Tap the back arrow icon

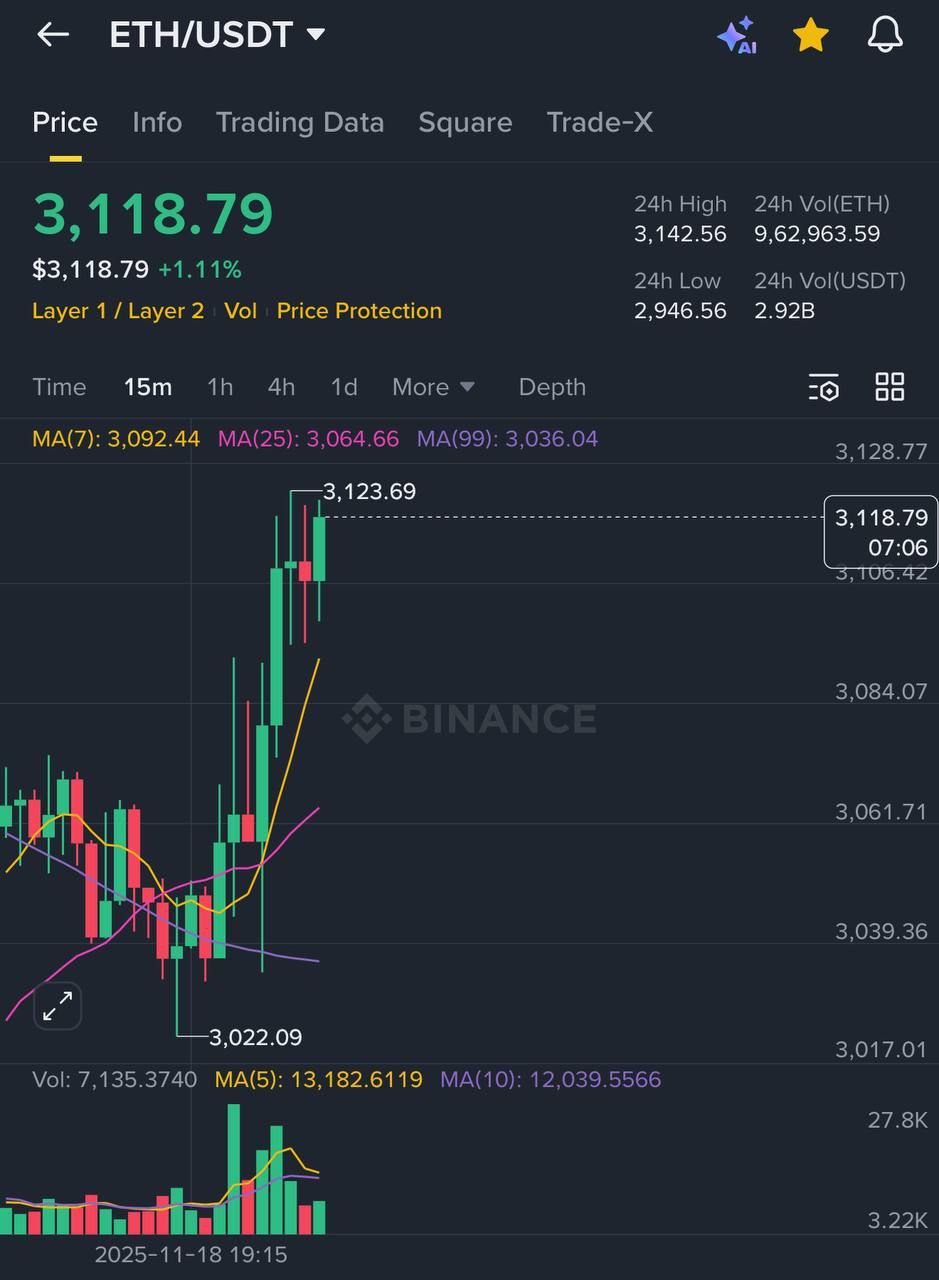pyautogui.click(x=53, y=35)
